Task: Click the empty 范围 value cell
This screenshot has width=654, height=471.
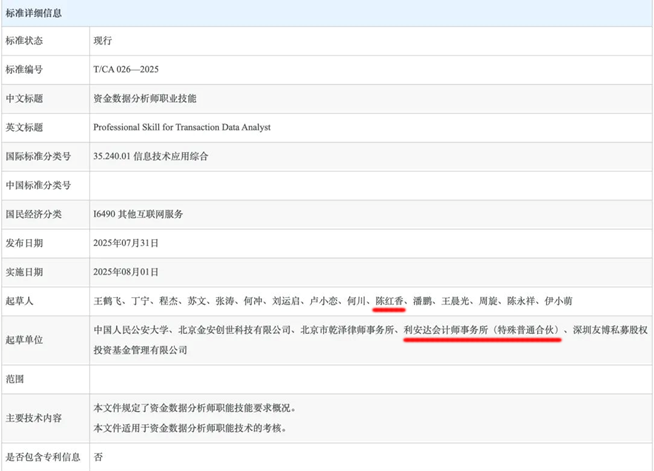Action: point(370,379)
